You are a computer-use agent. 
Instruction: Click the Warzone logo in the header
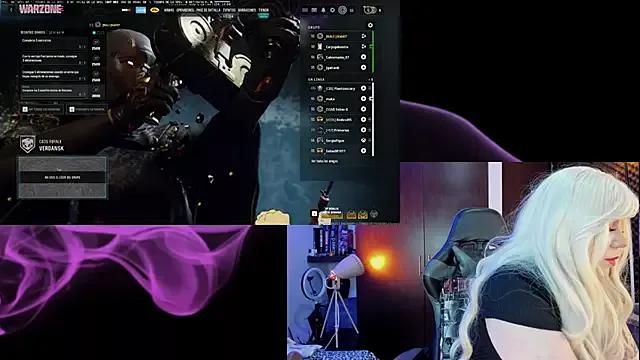point(41,9)
